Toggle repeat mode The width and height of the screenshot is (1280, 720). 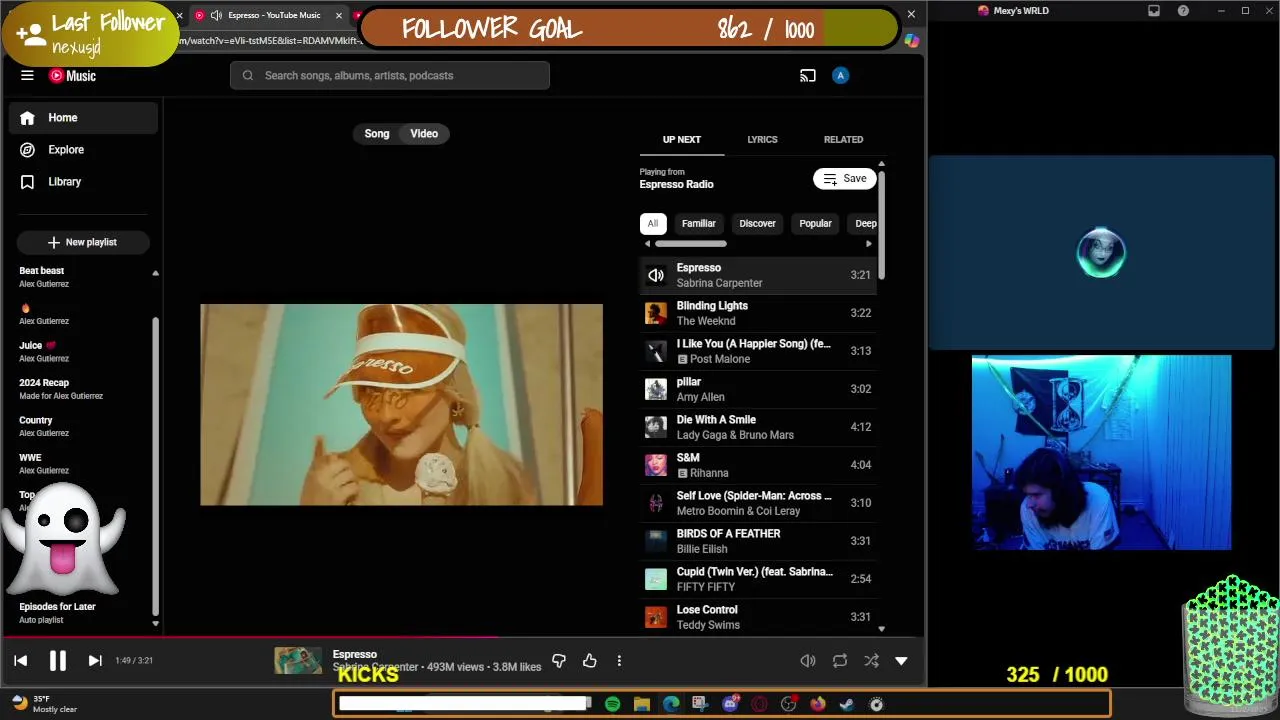840,660
